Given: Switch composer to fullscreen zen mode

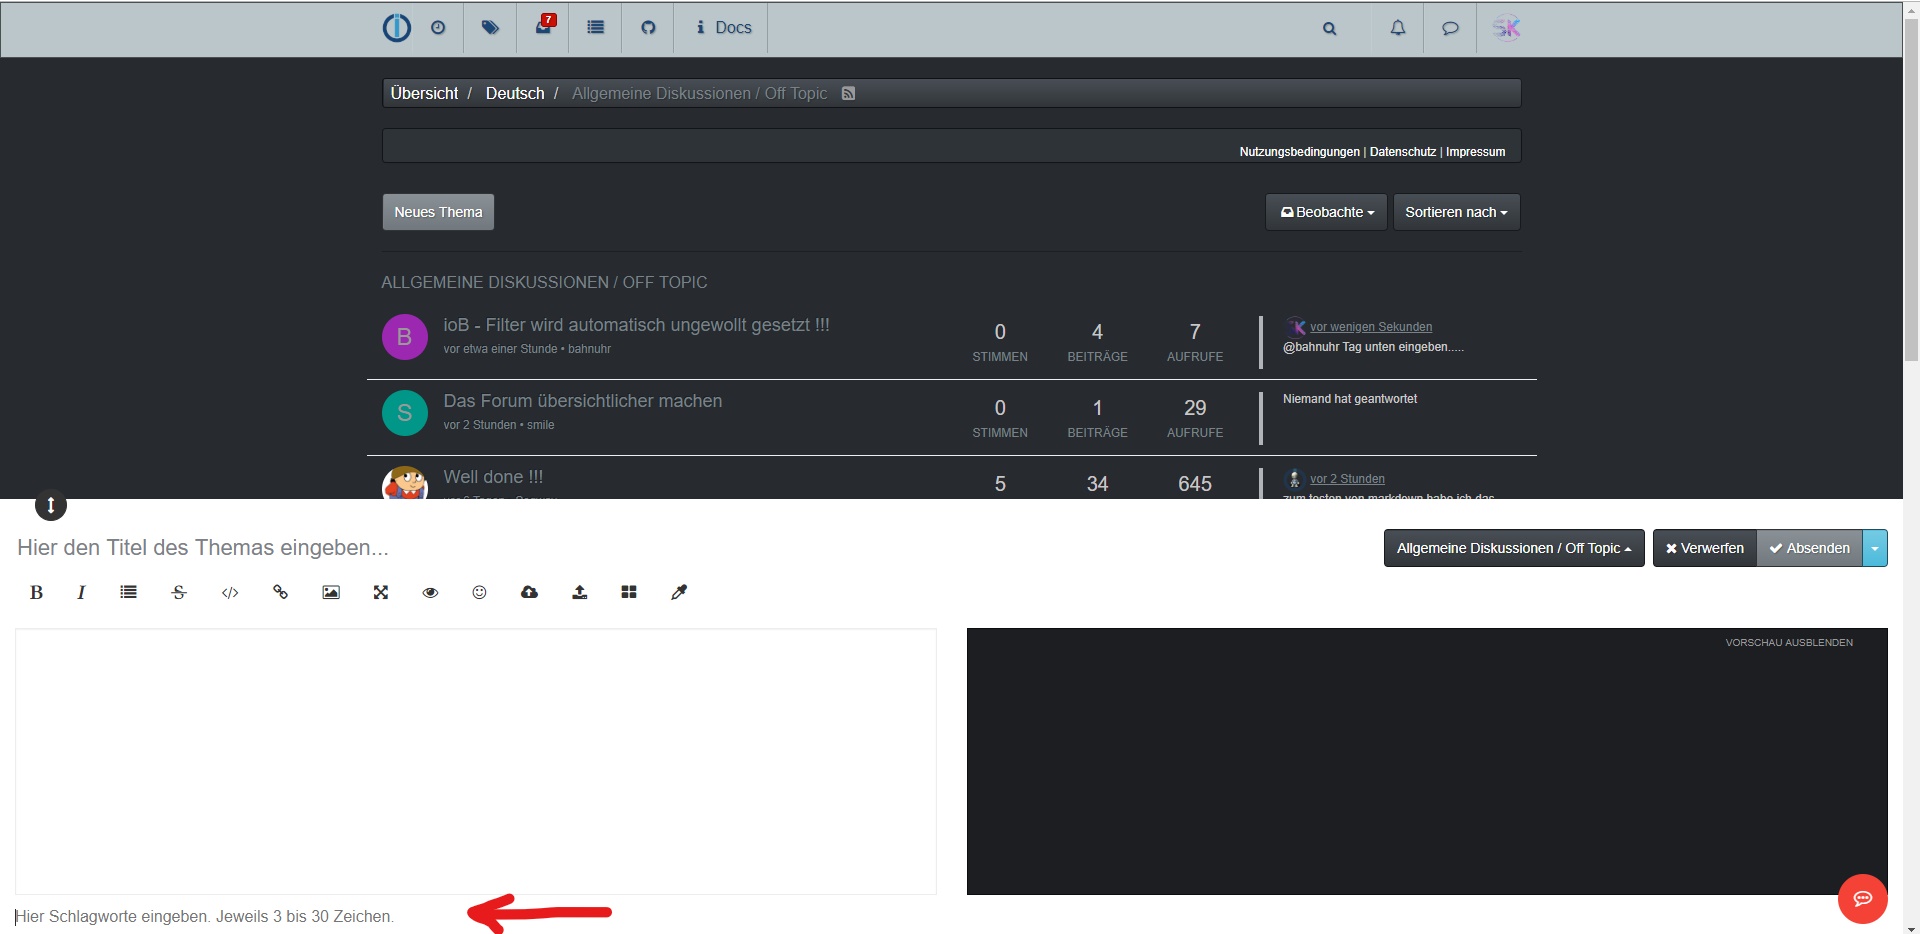Looking at the screenshot, I should click(381, 593).
